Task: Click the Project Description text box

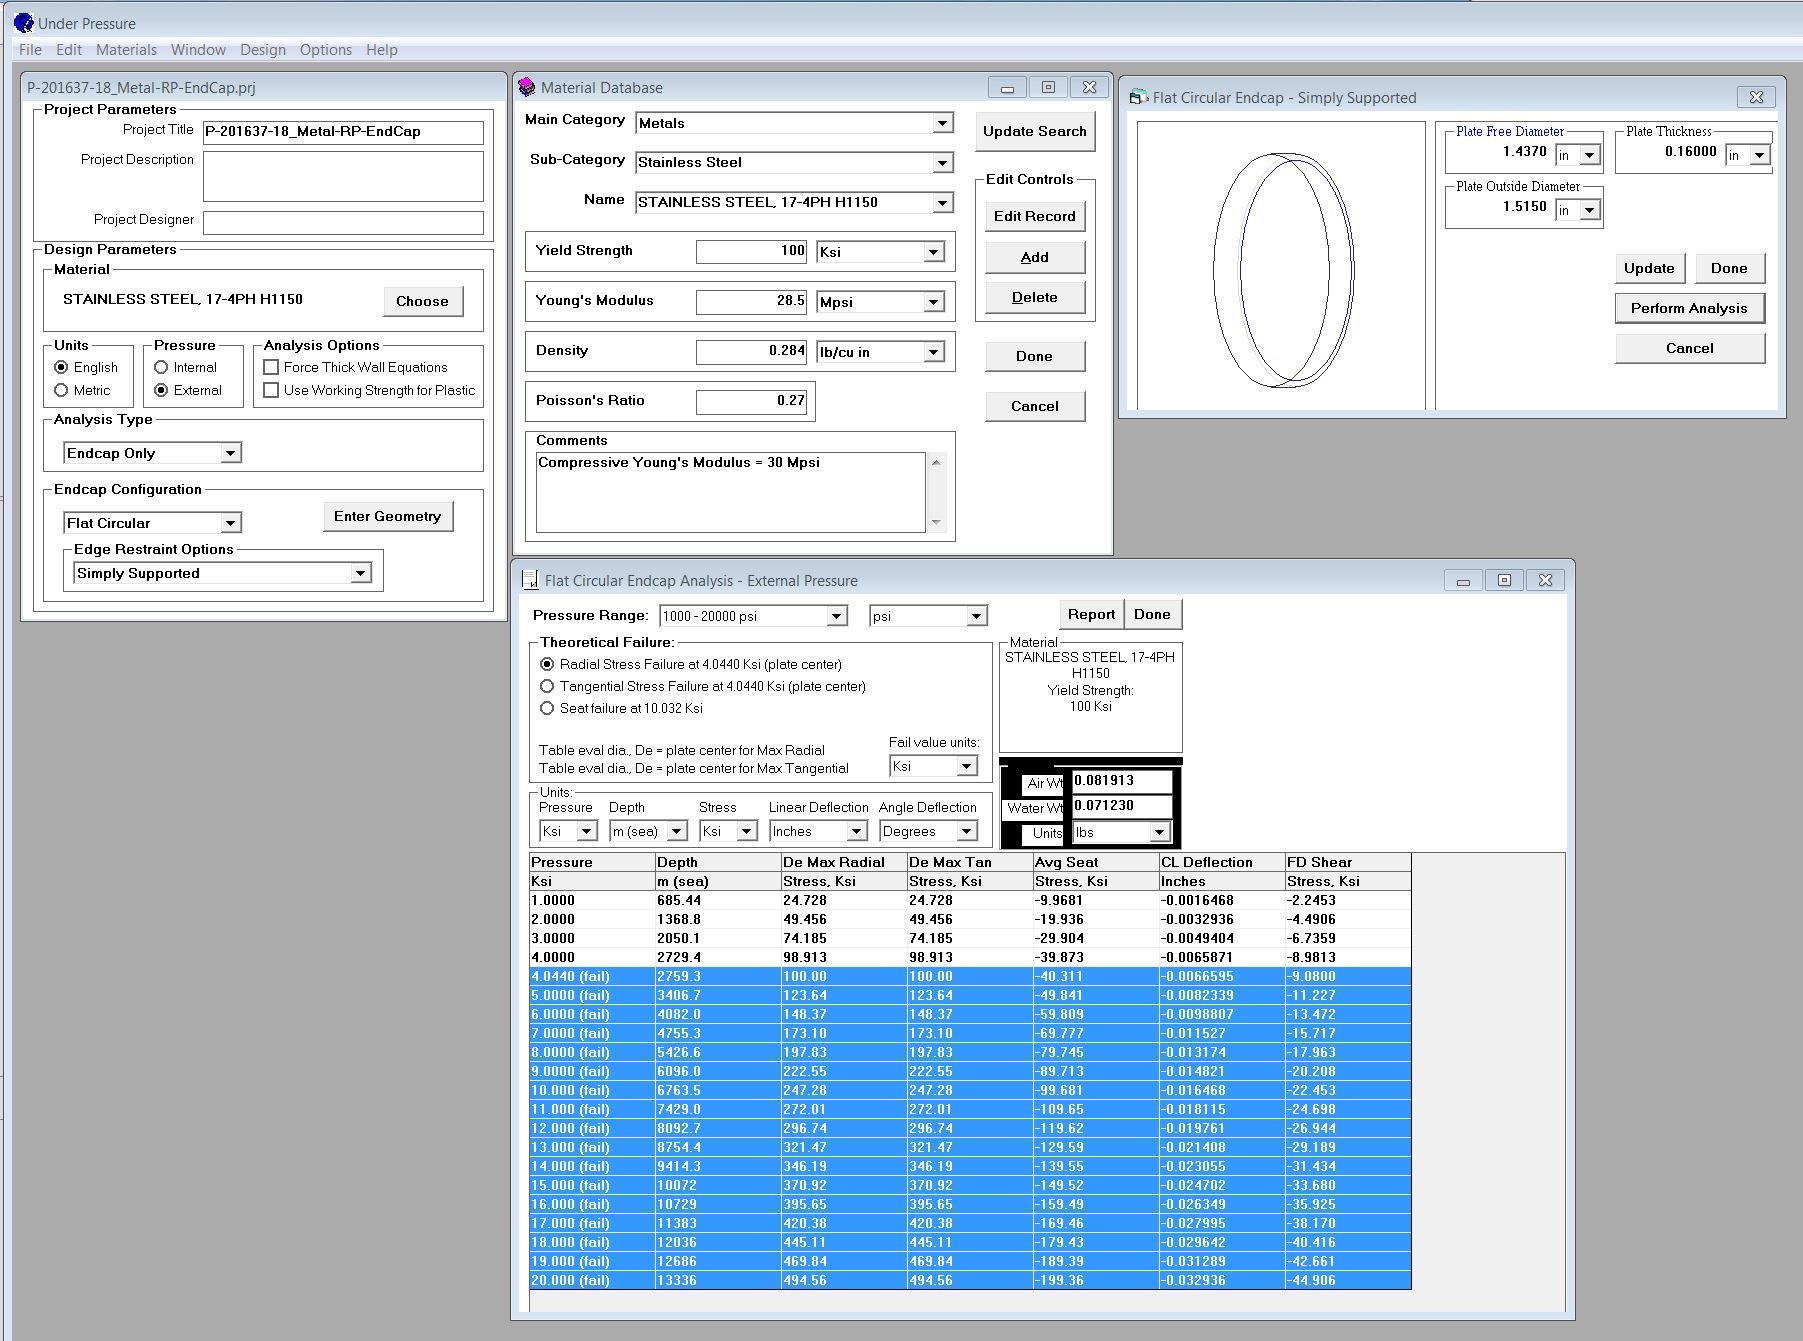Action: (x=343, y=176)
